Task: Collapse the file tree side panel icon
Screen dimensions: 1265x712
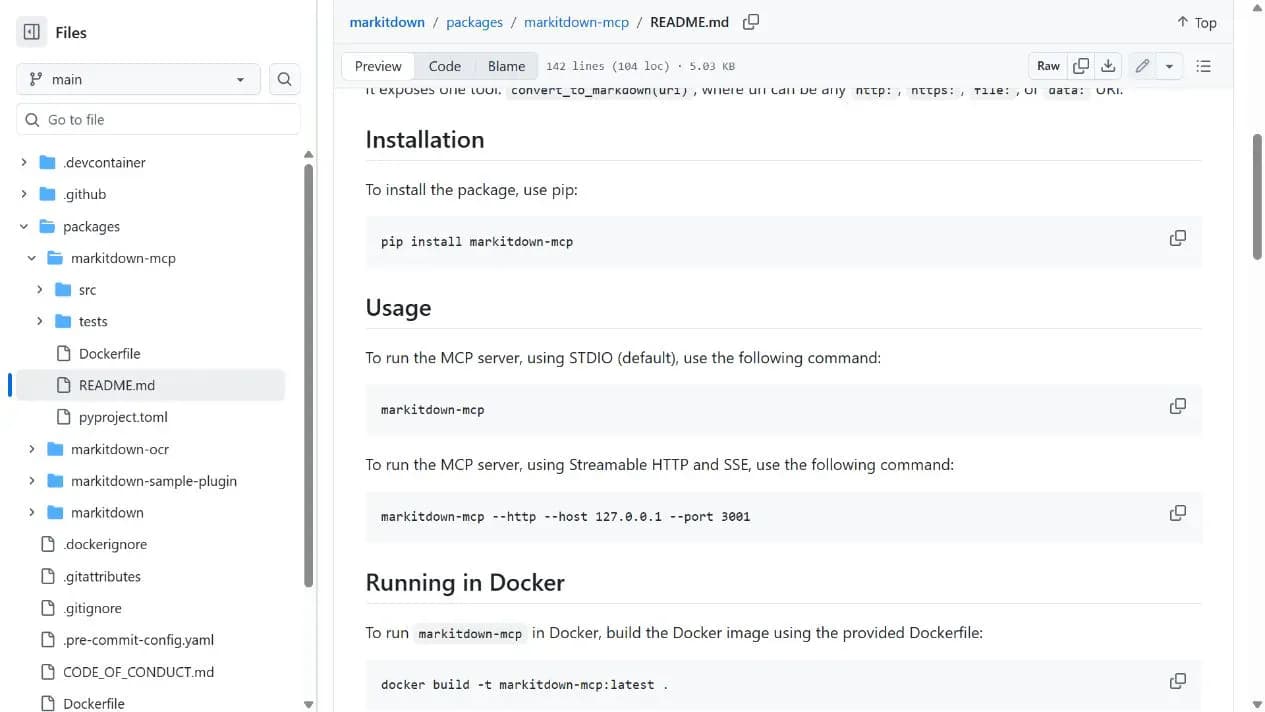Action: pos(32,32)
